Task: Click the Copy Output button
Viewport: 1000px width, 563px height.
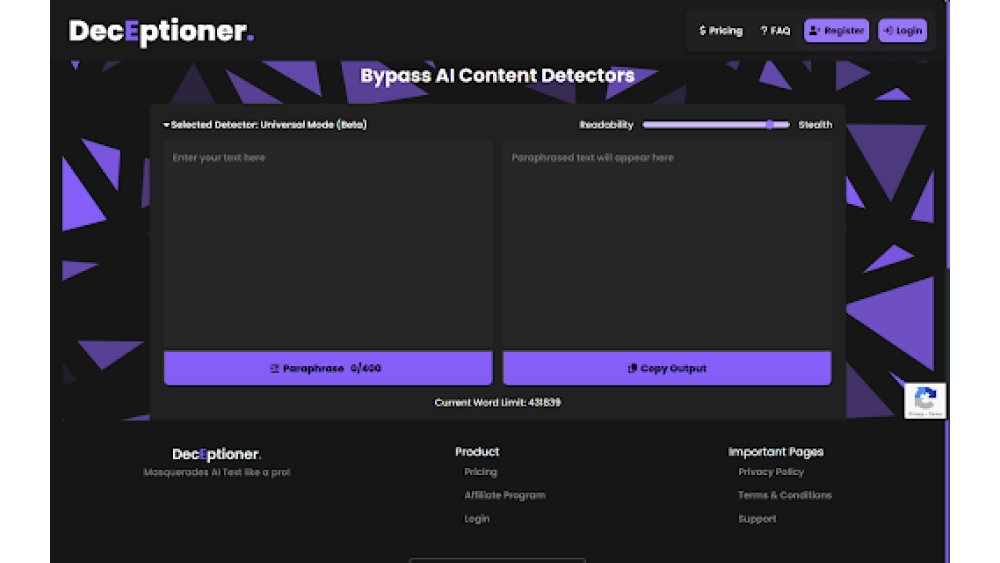Action: [667, 368]
